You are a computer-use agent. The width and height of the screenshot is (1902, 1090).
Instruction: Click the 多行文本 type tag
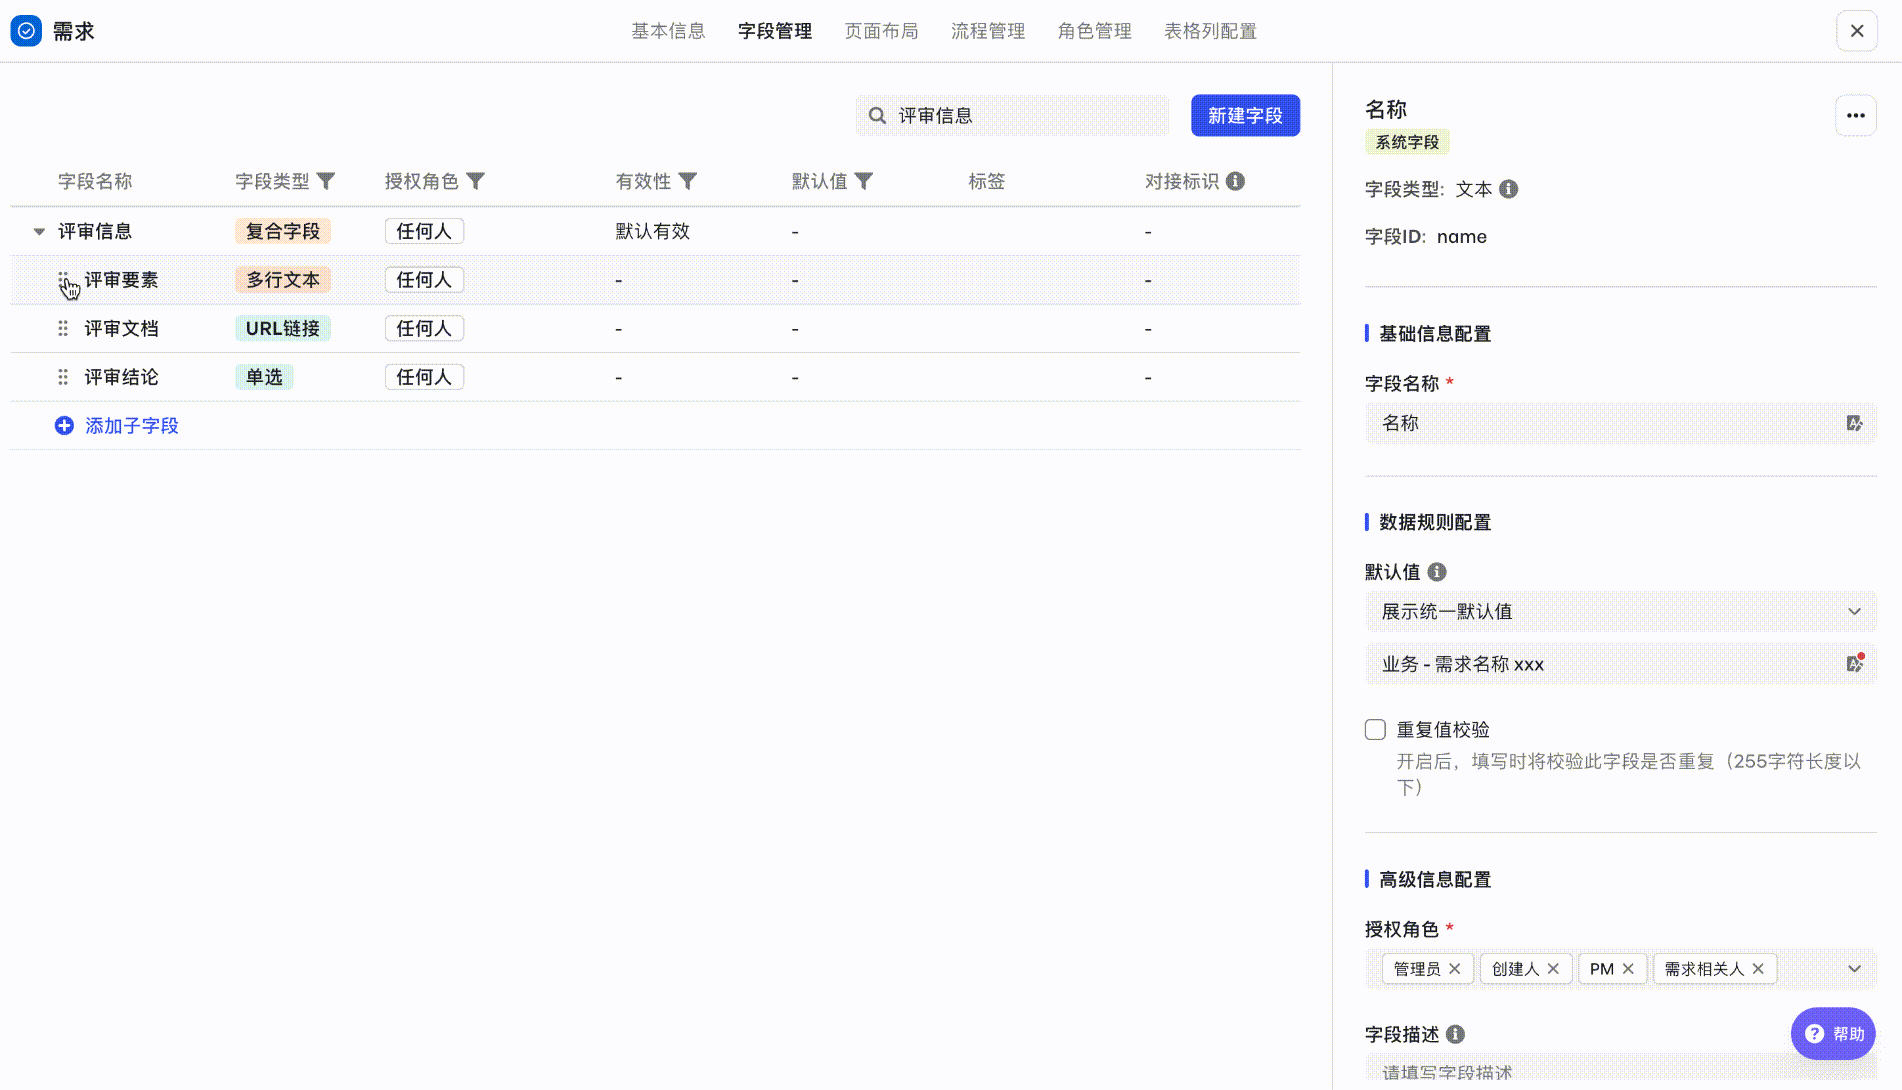(283, 280)
